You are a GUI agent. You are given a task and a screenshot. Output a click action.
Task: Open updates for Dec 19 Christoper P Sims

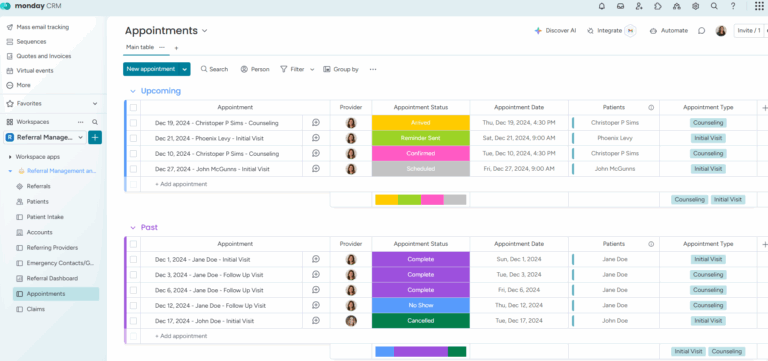(x=316, y=122)
